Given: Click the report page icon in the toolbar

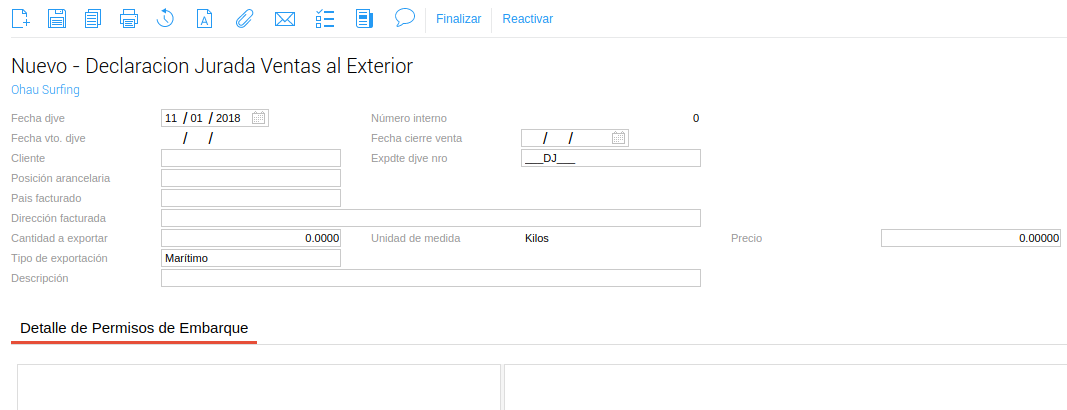Looking at the screenshot, I should (x=364, y=18).
